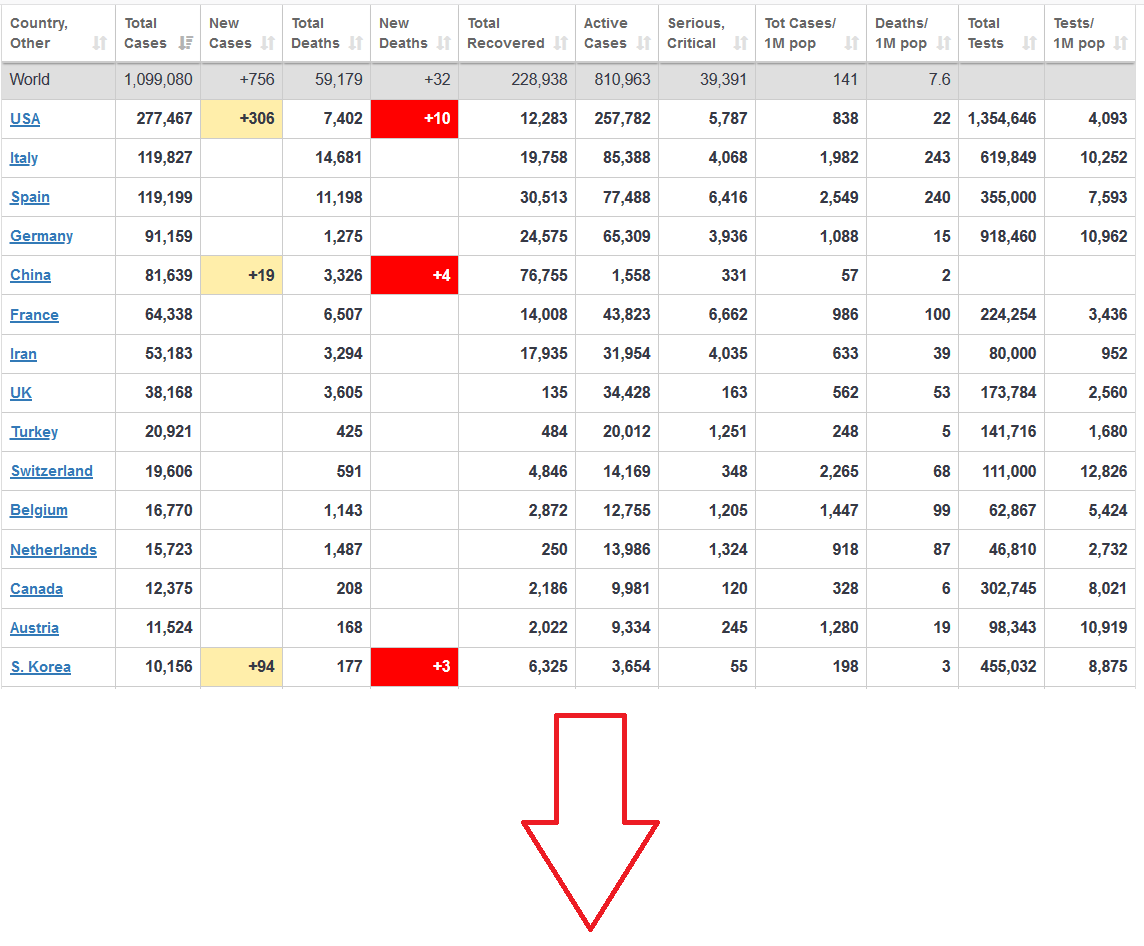Follow the Switzerland link
The height and width of the screenshot is (946, 1144).
pos(51,471)
